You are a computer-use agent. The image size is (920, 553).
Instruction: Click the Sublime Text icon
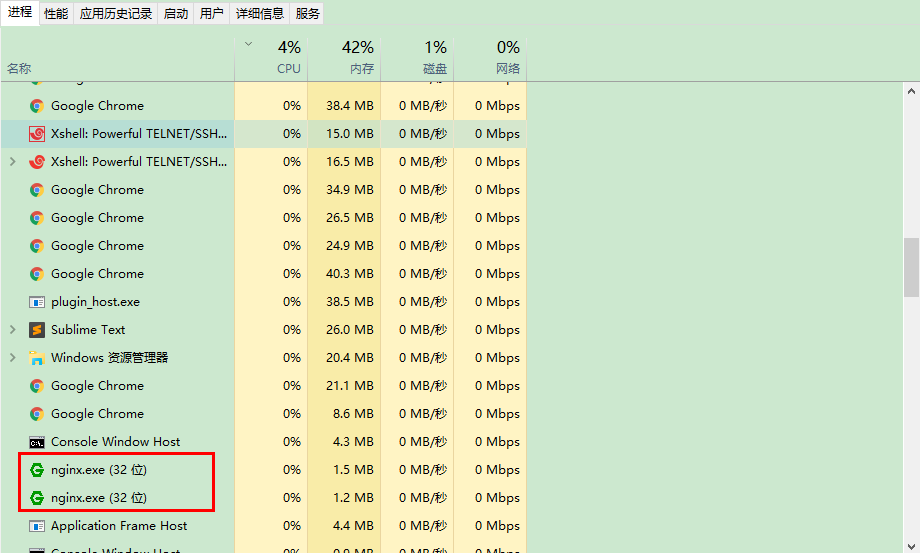click(37, 330)
